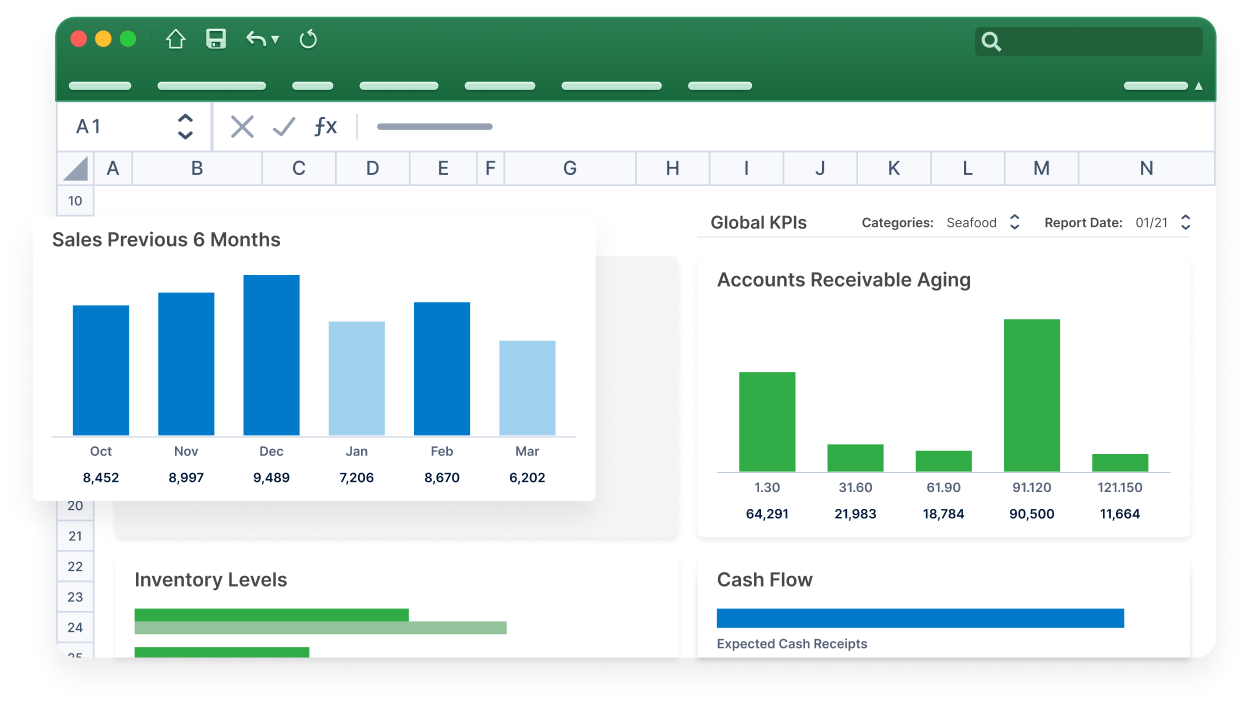Select row 22 header
The width and height of the screenshot is (1249, 706).
click(x=75, y=567)
